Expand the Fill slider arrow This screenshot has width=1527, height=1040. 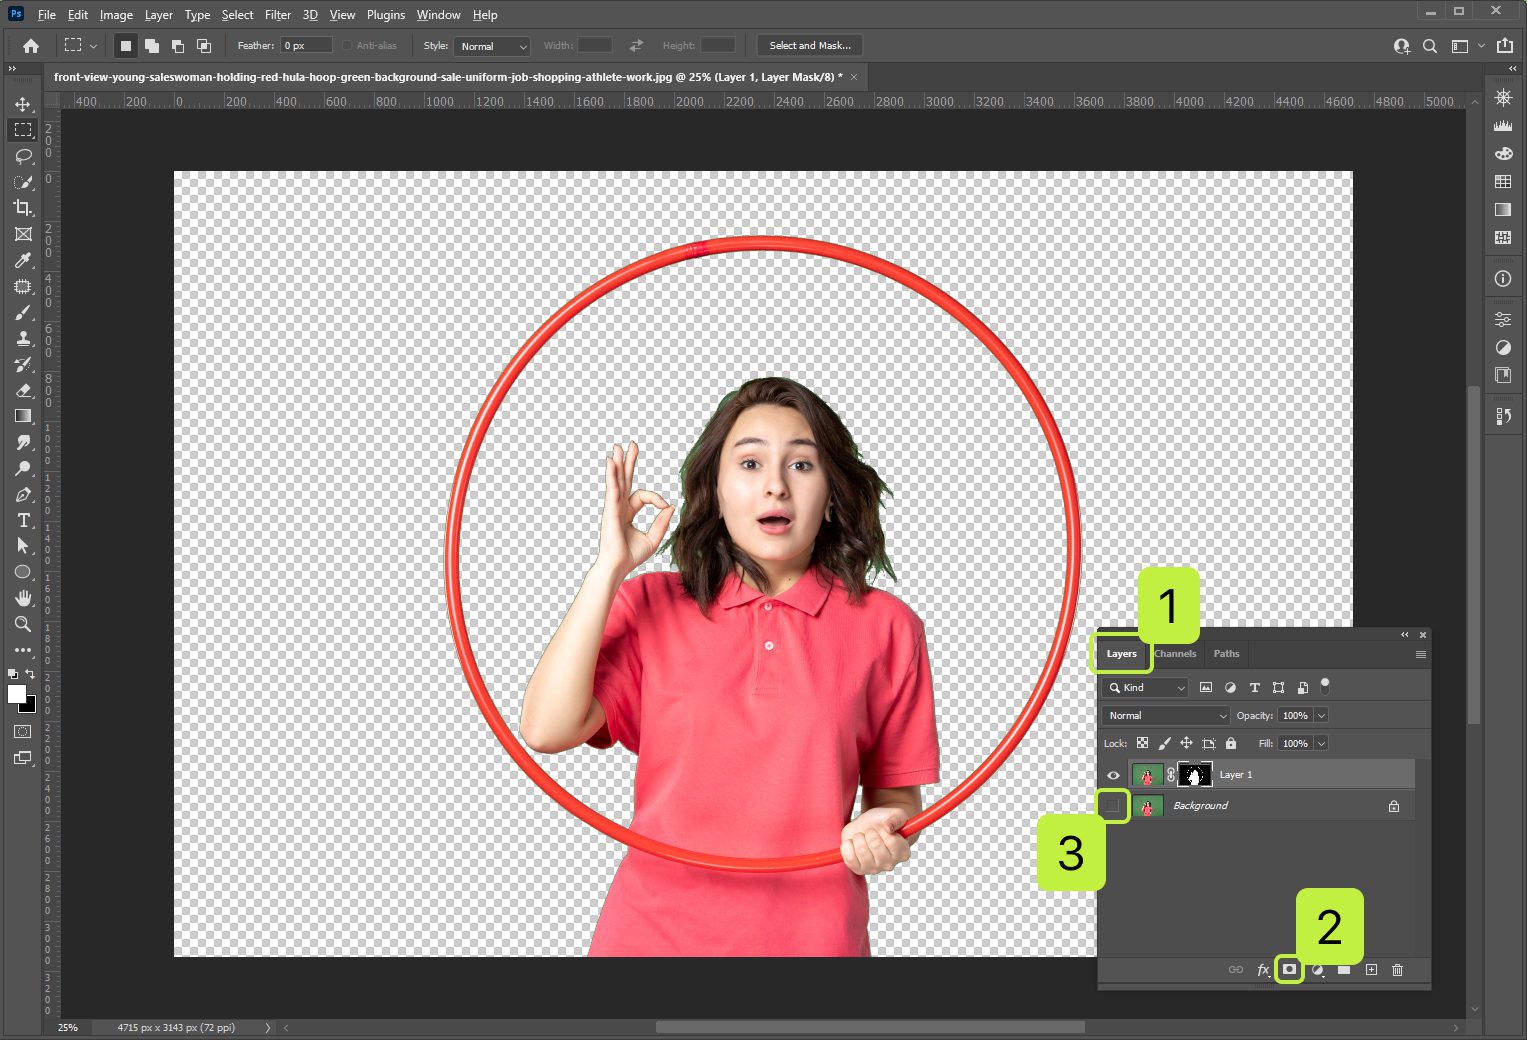pyautogui.click(x=1321, y=744)
